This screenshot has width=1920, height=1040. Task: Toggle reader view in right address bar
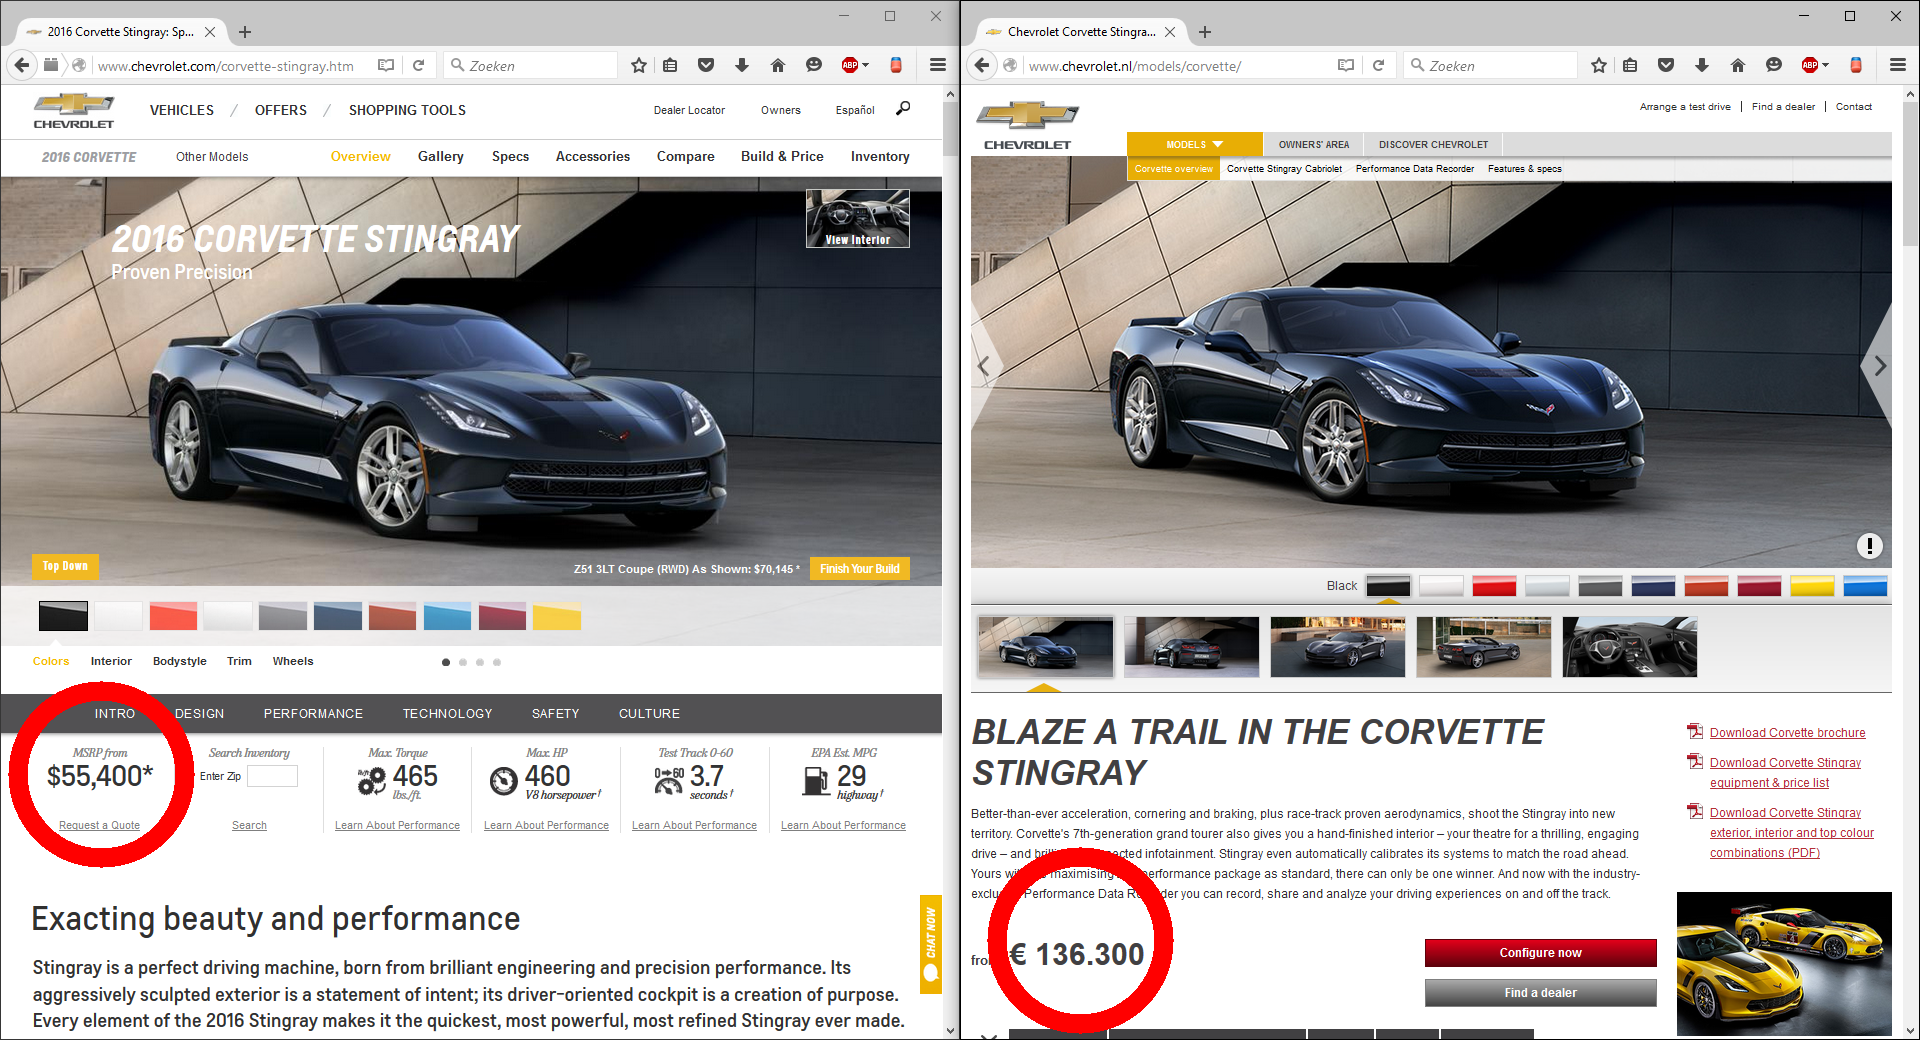[1346, 65]
